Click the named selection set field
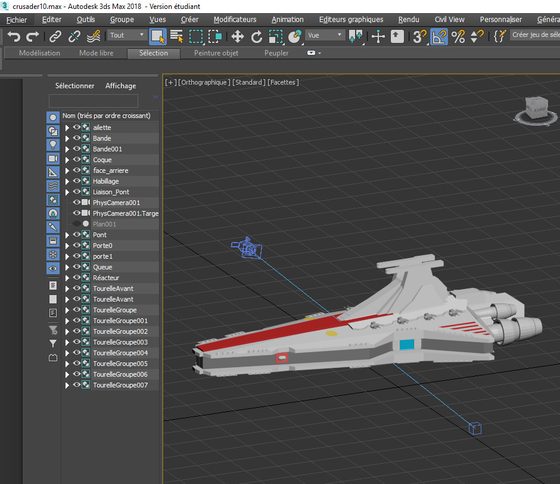This screenshot has width=560, height=484. pyautogui.click(x=535, y=35)
